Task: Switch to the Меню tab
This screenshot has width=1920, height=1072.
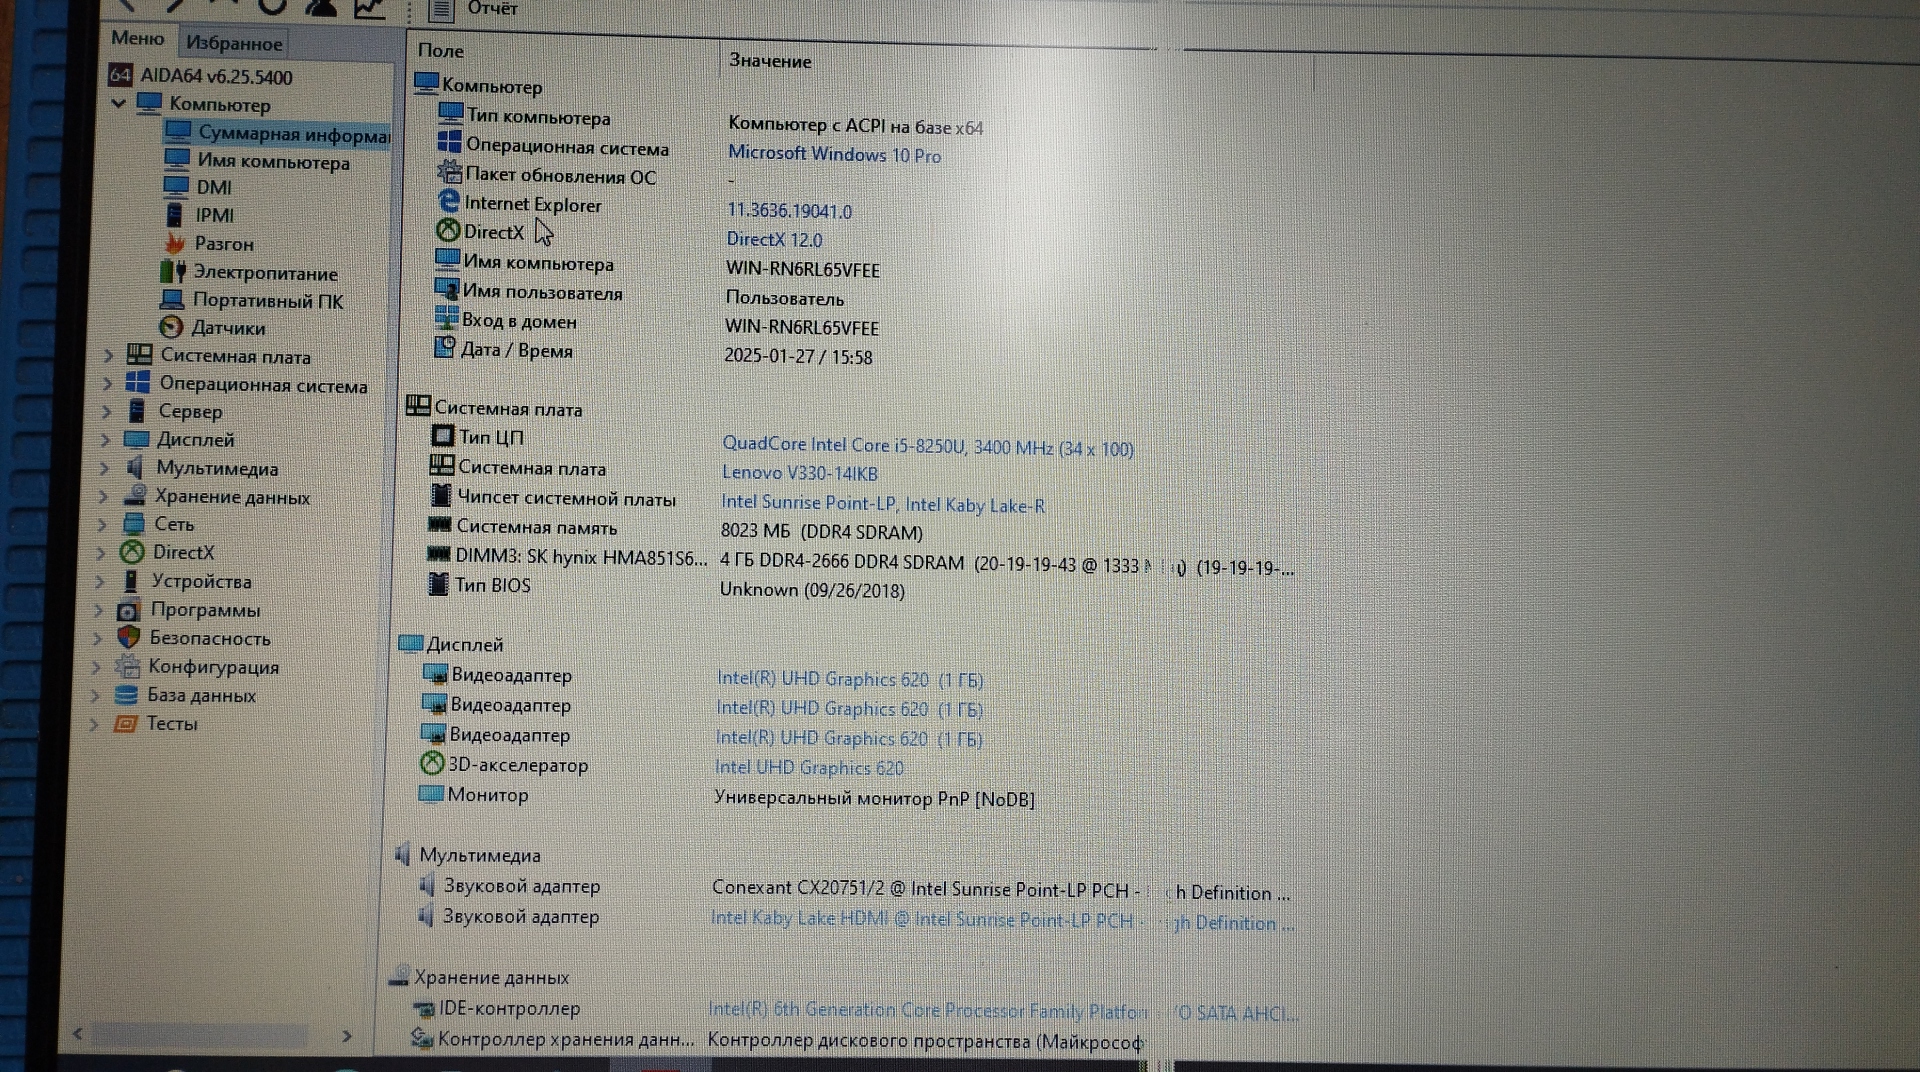Action: (138, 39)
